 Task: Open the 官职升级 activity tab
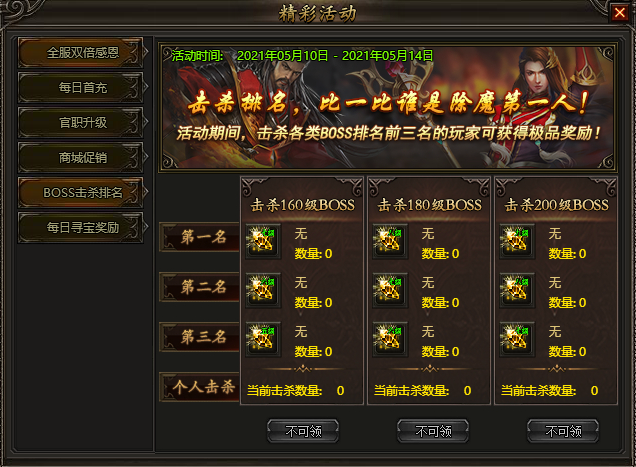pyautogui.click(x=81, y=123)
